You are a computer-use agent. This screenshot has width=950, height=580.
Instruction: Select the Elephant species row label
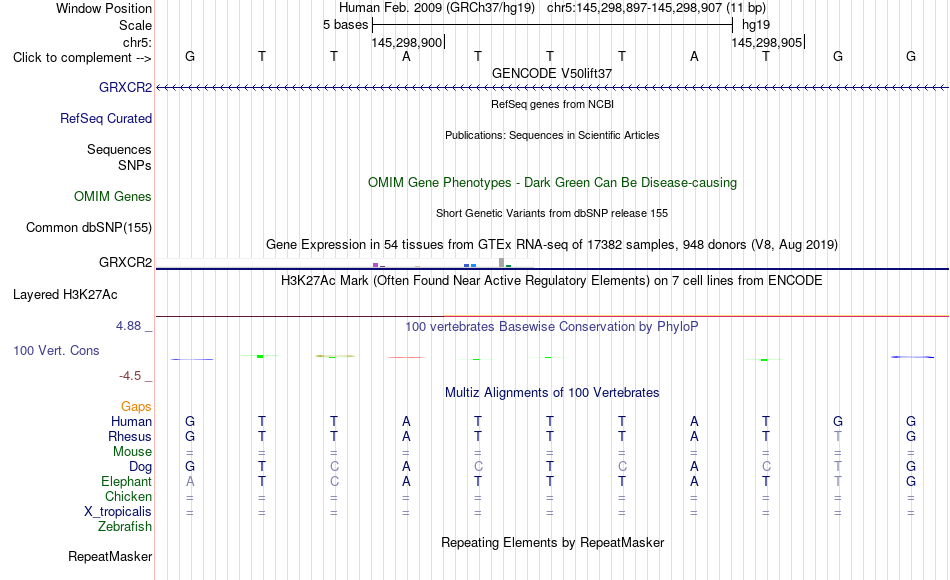click(127, 481)
